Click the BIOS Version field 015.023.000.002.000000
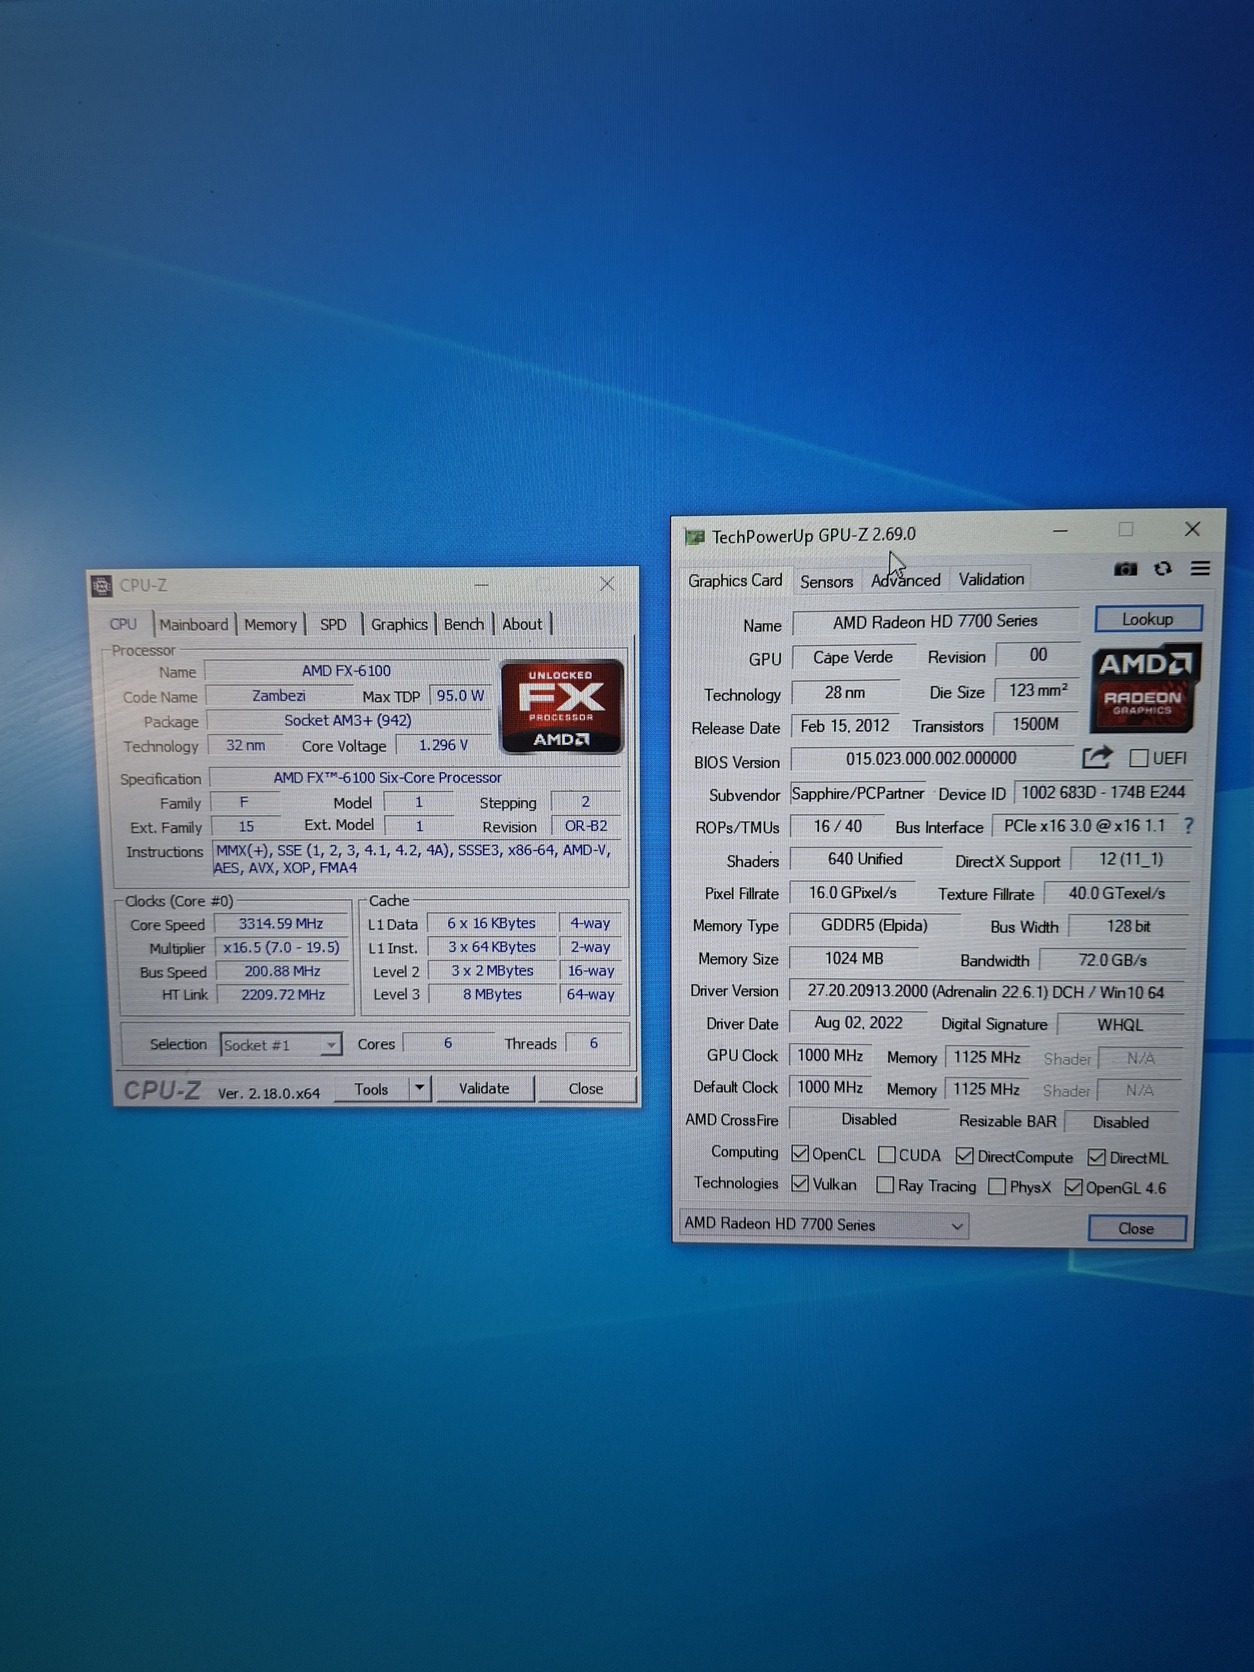Screen dimensions: 1254x1672 point(931,758)
